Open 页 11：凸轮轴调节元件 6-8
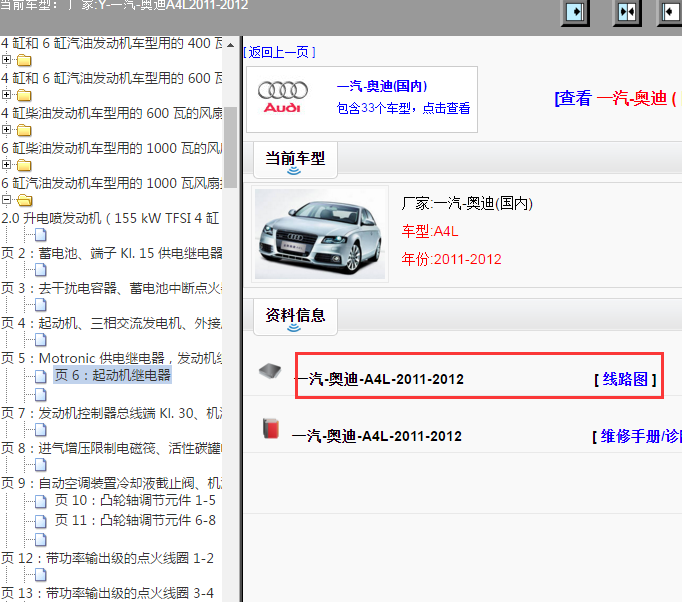Image resolution: width=682 pixels, height=602 pixels. (x=135, y=520)
